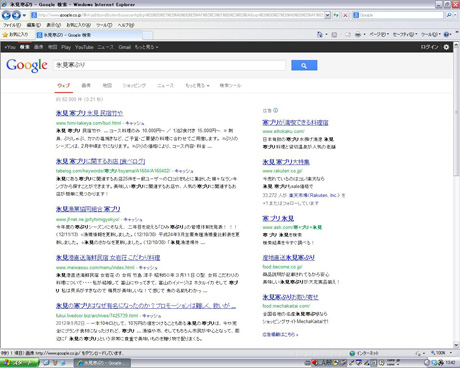The image size is (460, 368).
Task: Click the red Stop loading icon
Action: [x=345, y=15]
